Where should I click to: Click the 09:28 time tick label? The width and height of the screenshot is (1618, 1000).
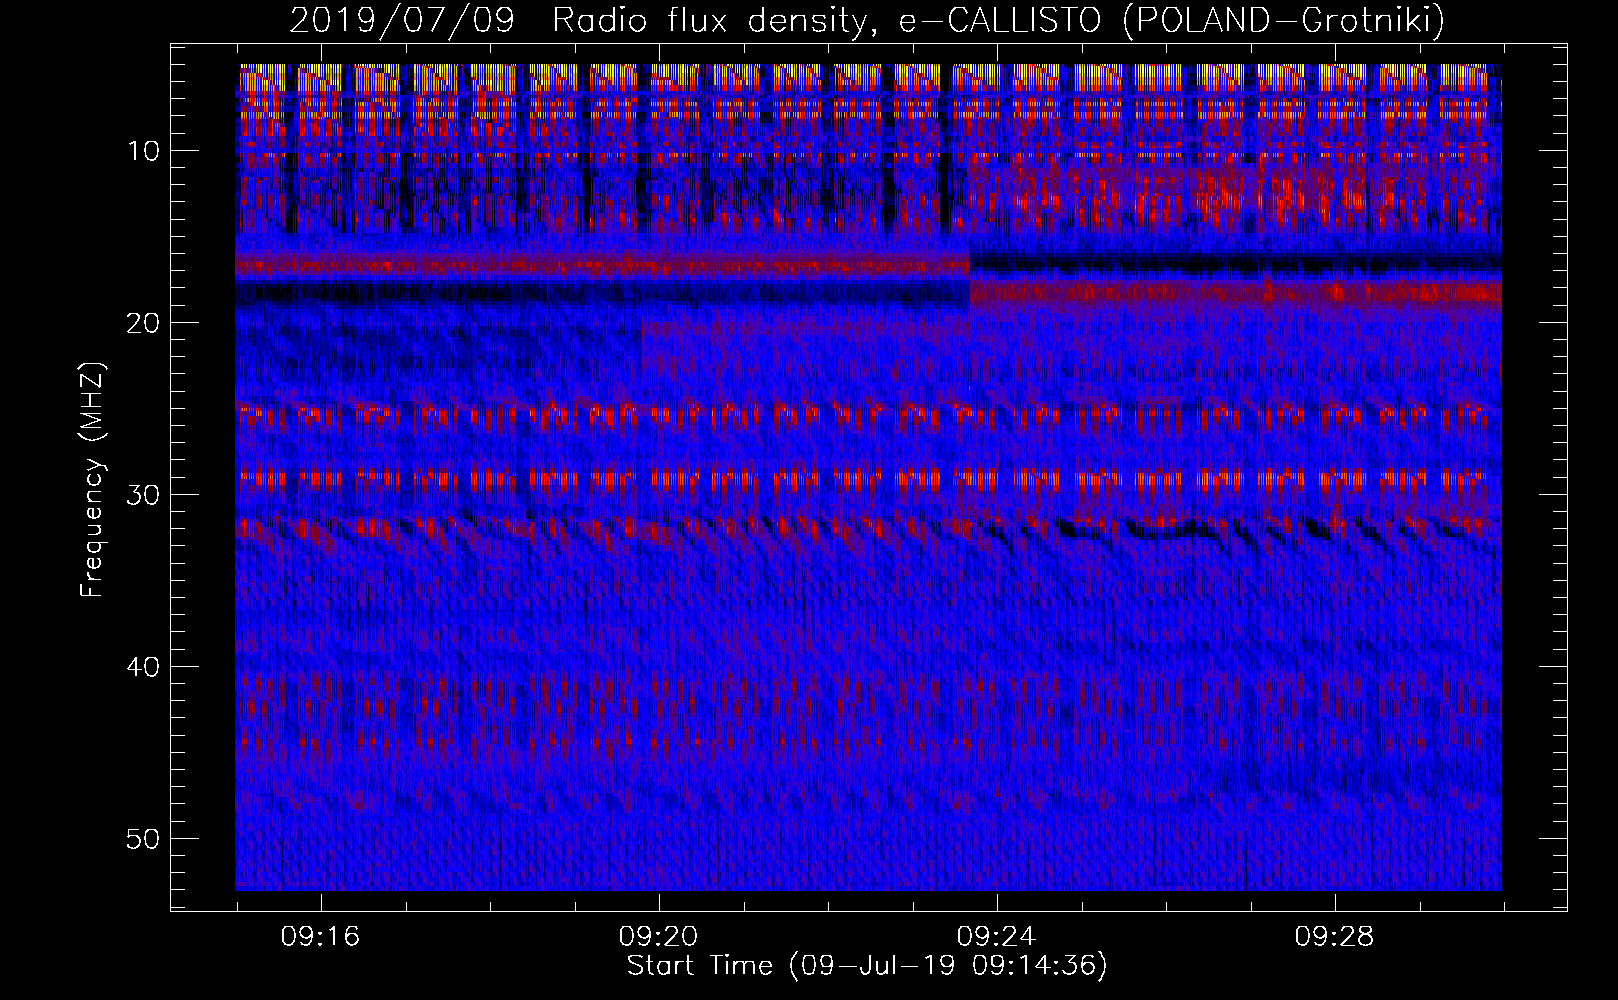coord(1334,937)
